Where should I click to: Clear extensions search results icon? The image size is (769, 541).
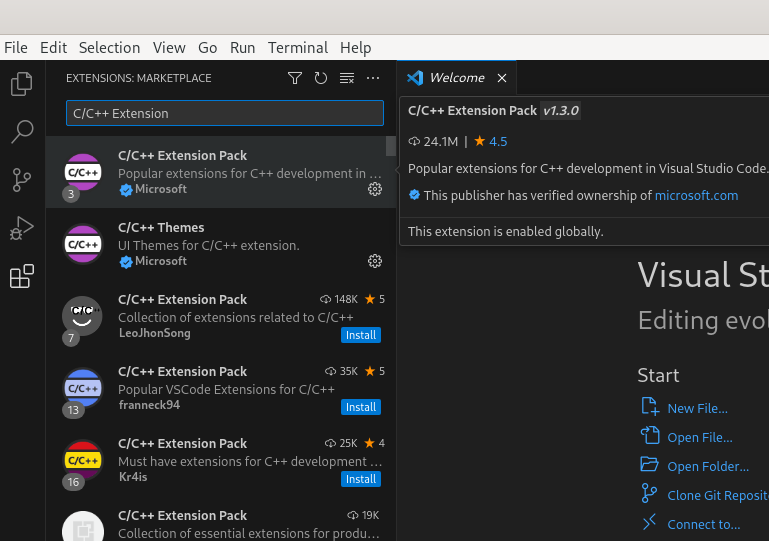point(347,78)
